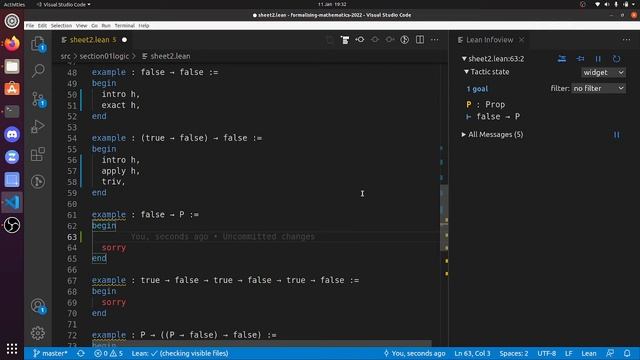
Task: Copy goal state to comment icon
Action: 562,59
